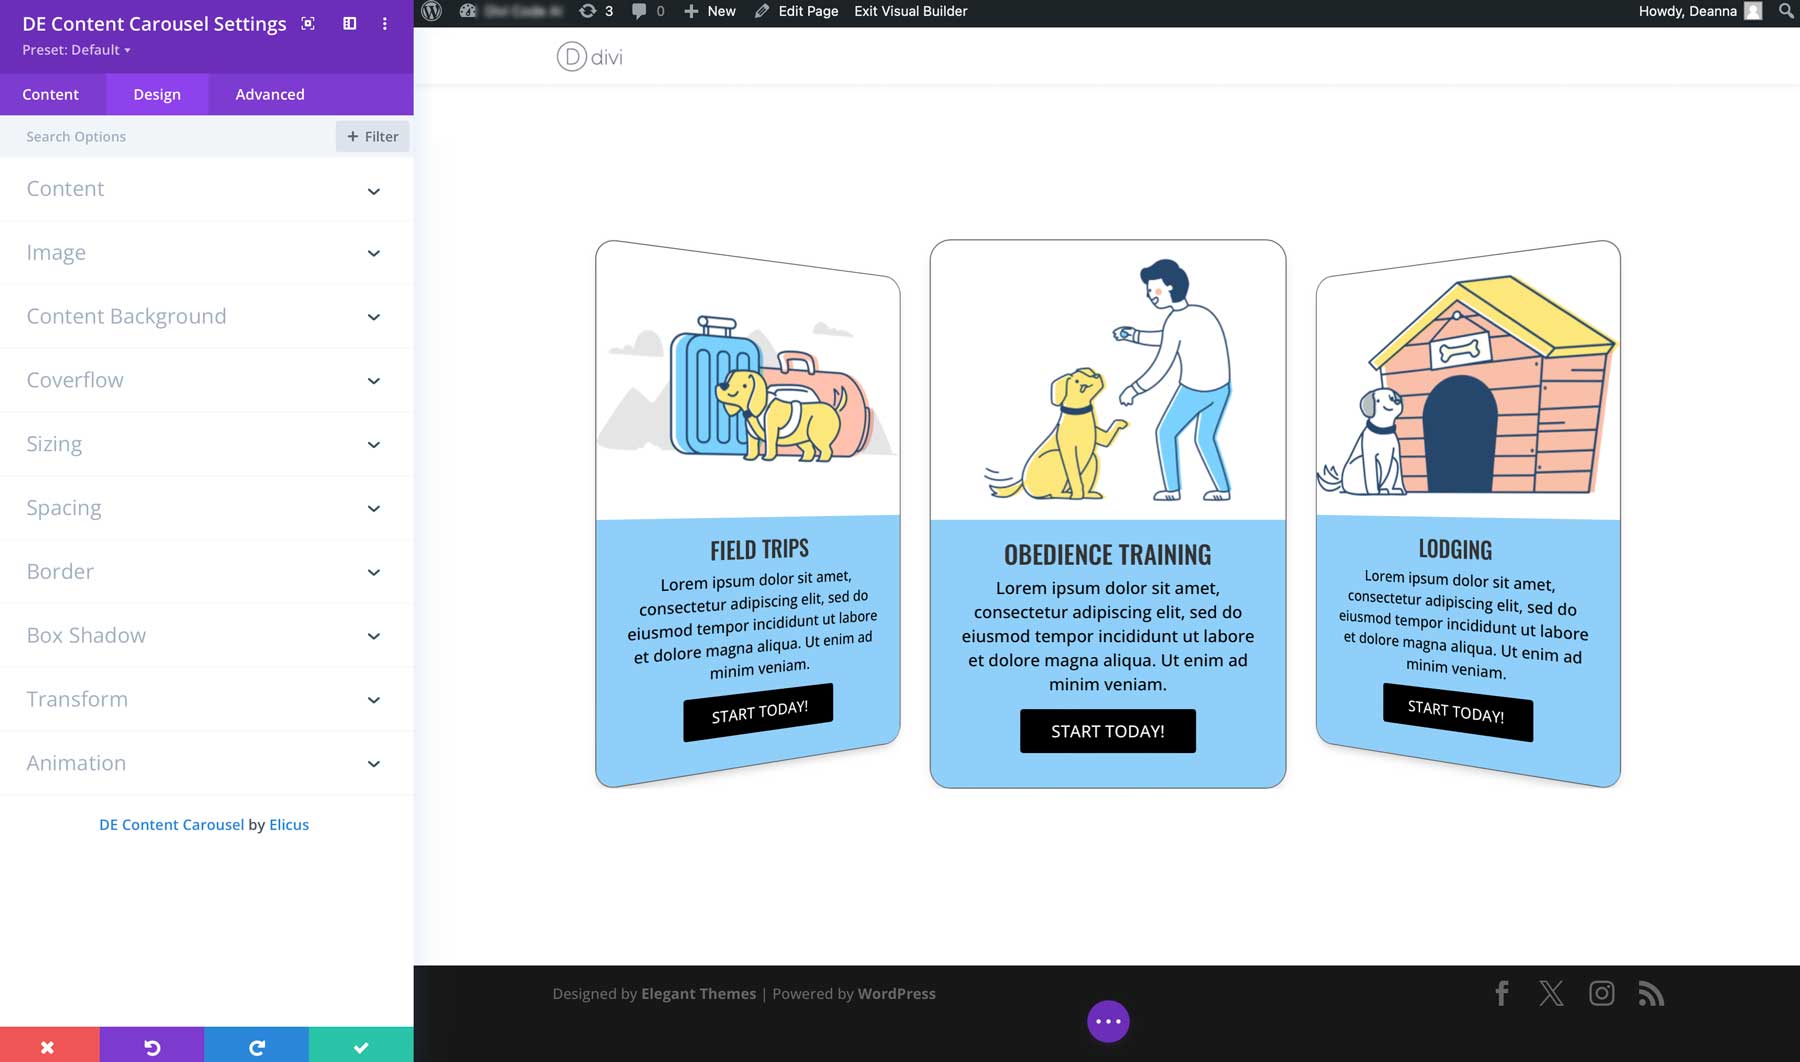
Task: Click the Deanna user avatar
Action: (x=1753, y=11)
